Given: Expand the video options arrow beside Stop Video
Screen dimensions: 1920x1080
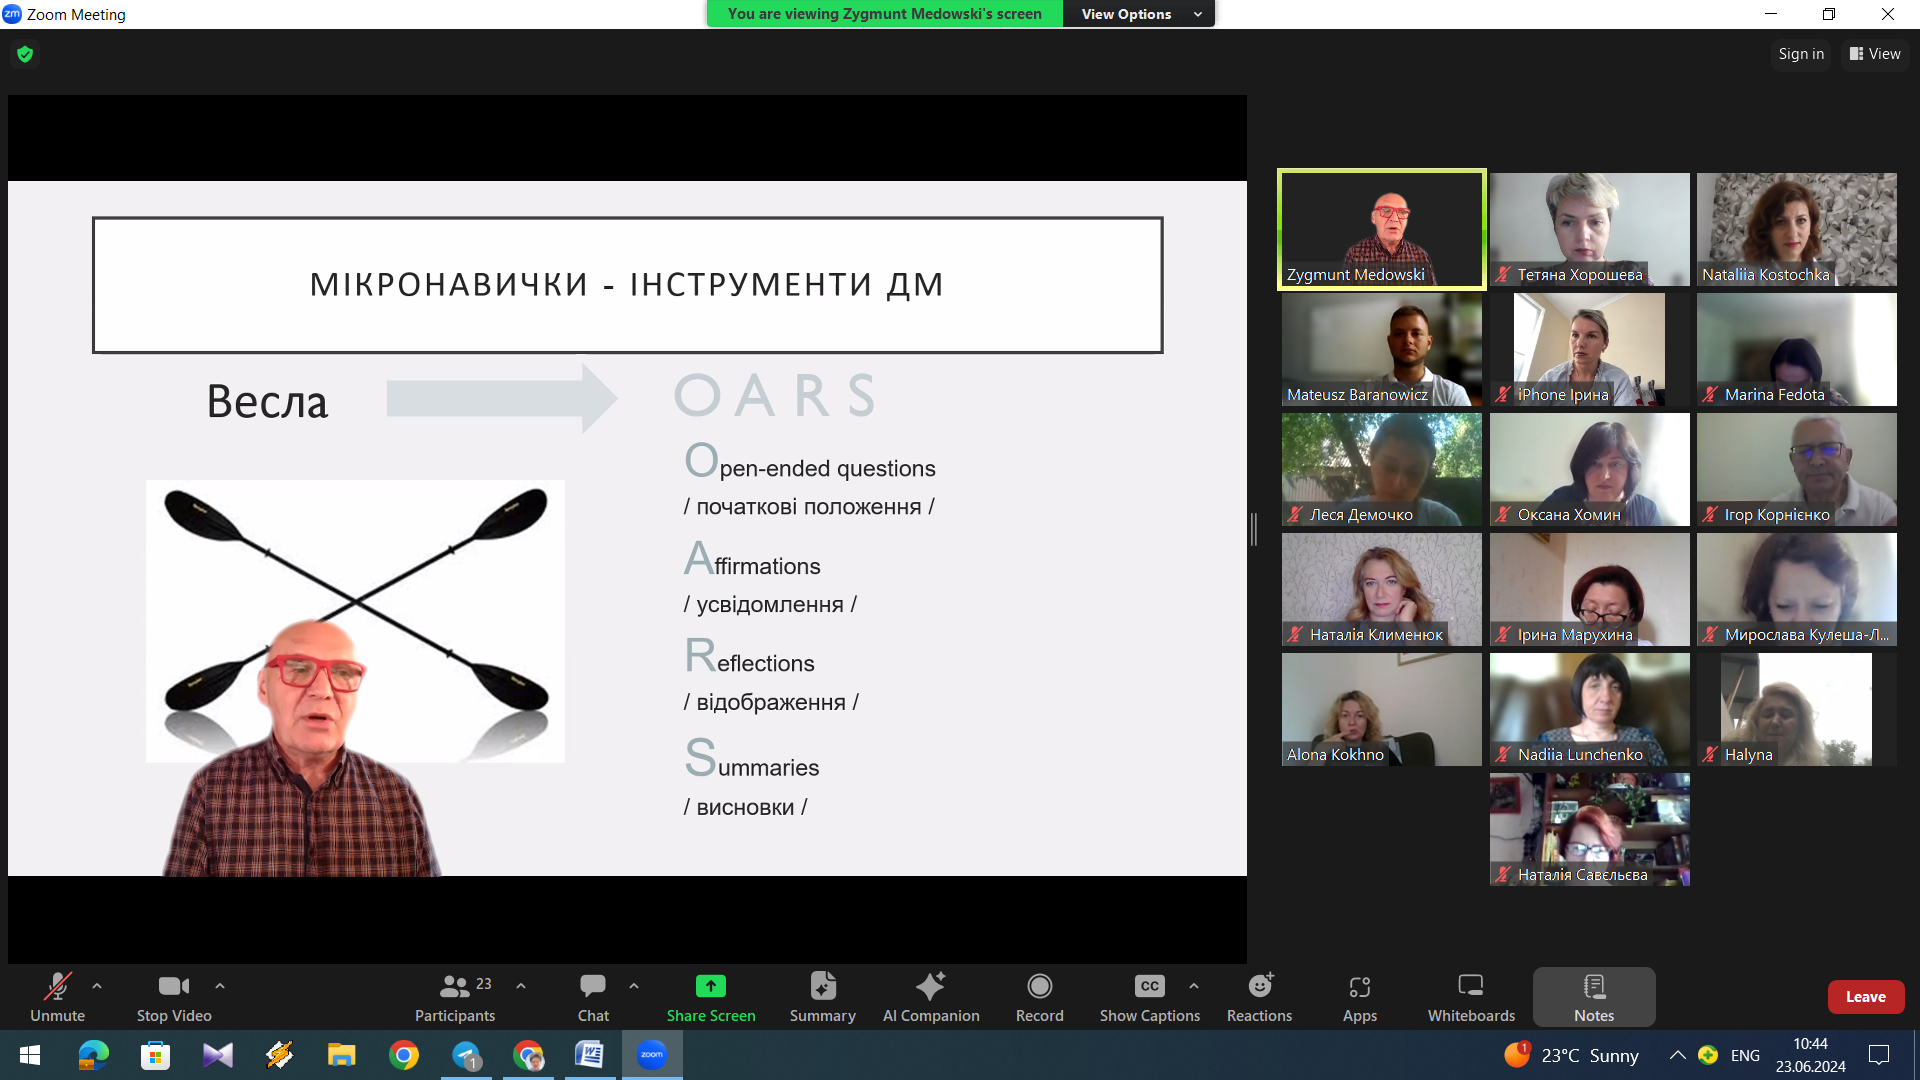Looking at the screenshot, I should point(220,986).
